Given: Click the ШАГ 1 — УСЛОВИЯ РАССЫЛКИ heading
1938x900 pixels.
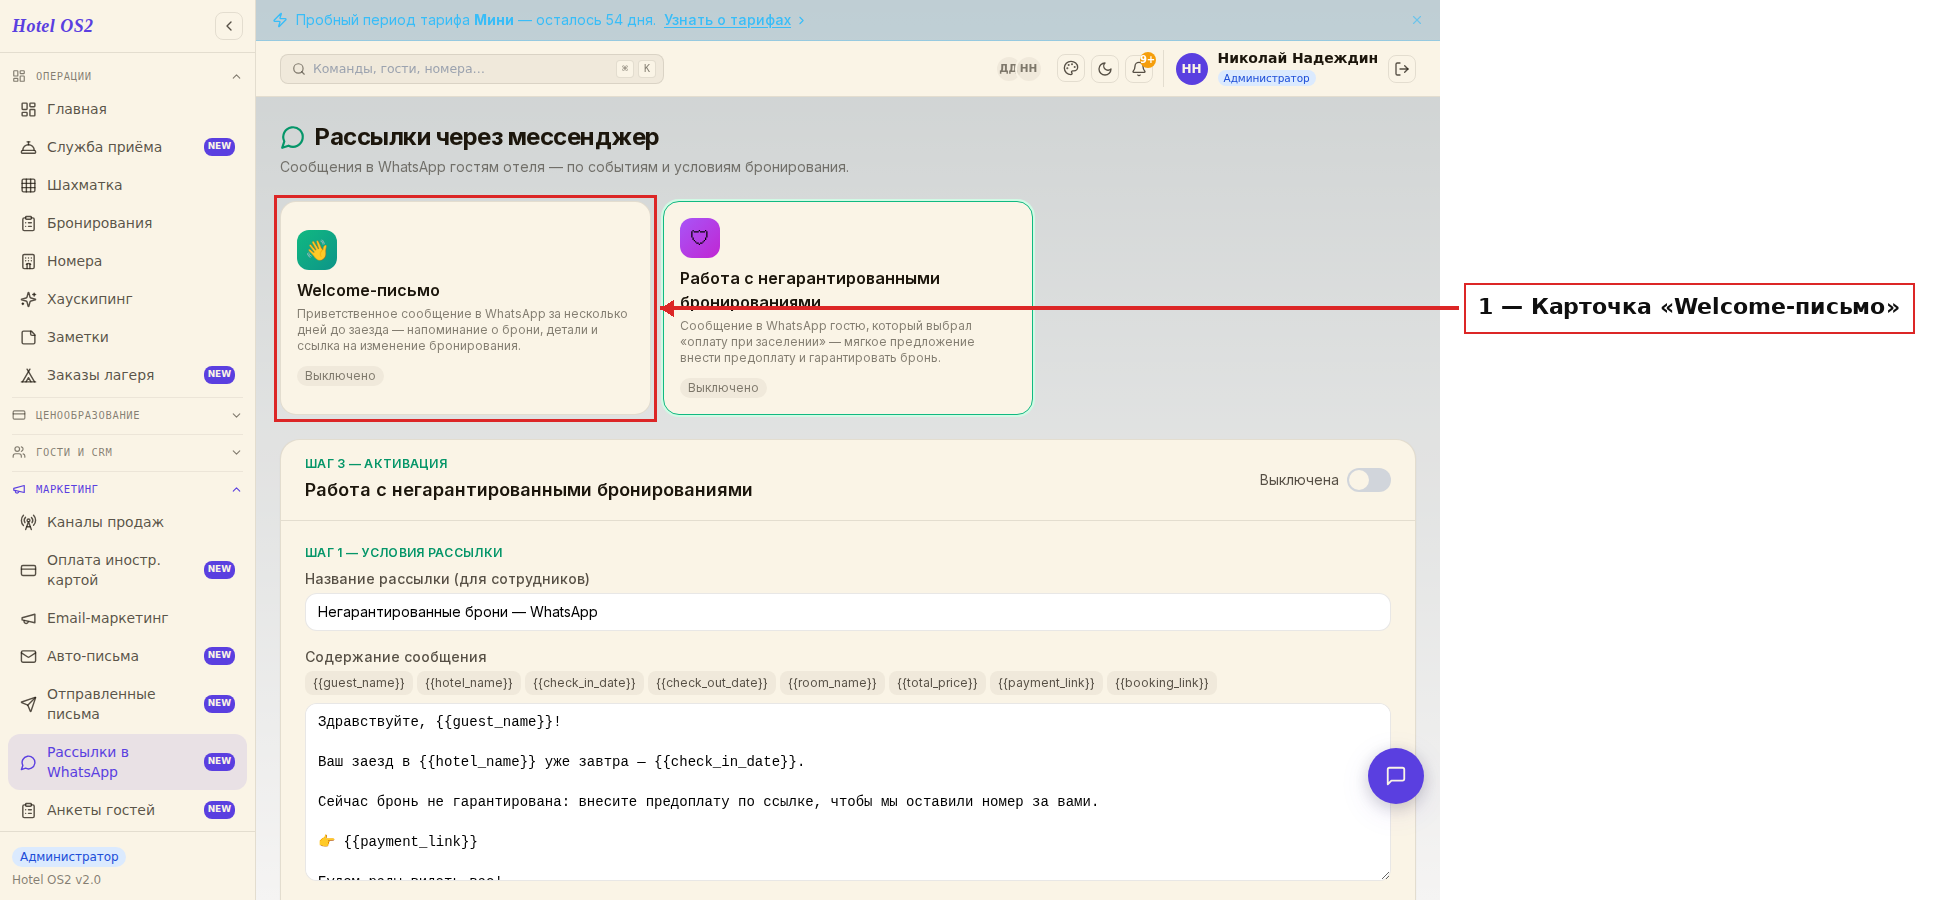Looking at the screenshot, I should pyautogui.click(x=404, y=553).
